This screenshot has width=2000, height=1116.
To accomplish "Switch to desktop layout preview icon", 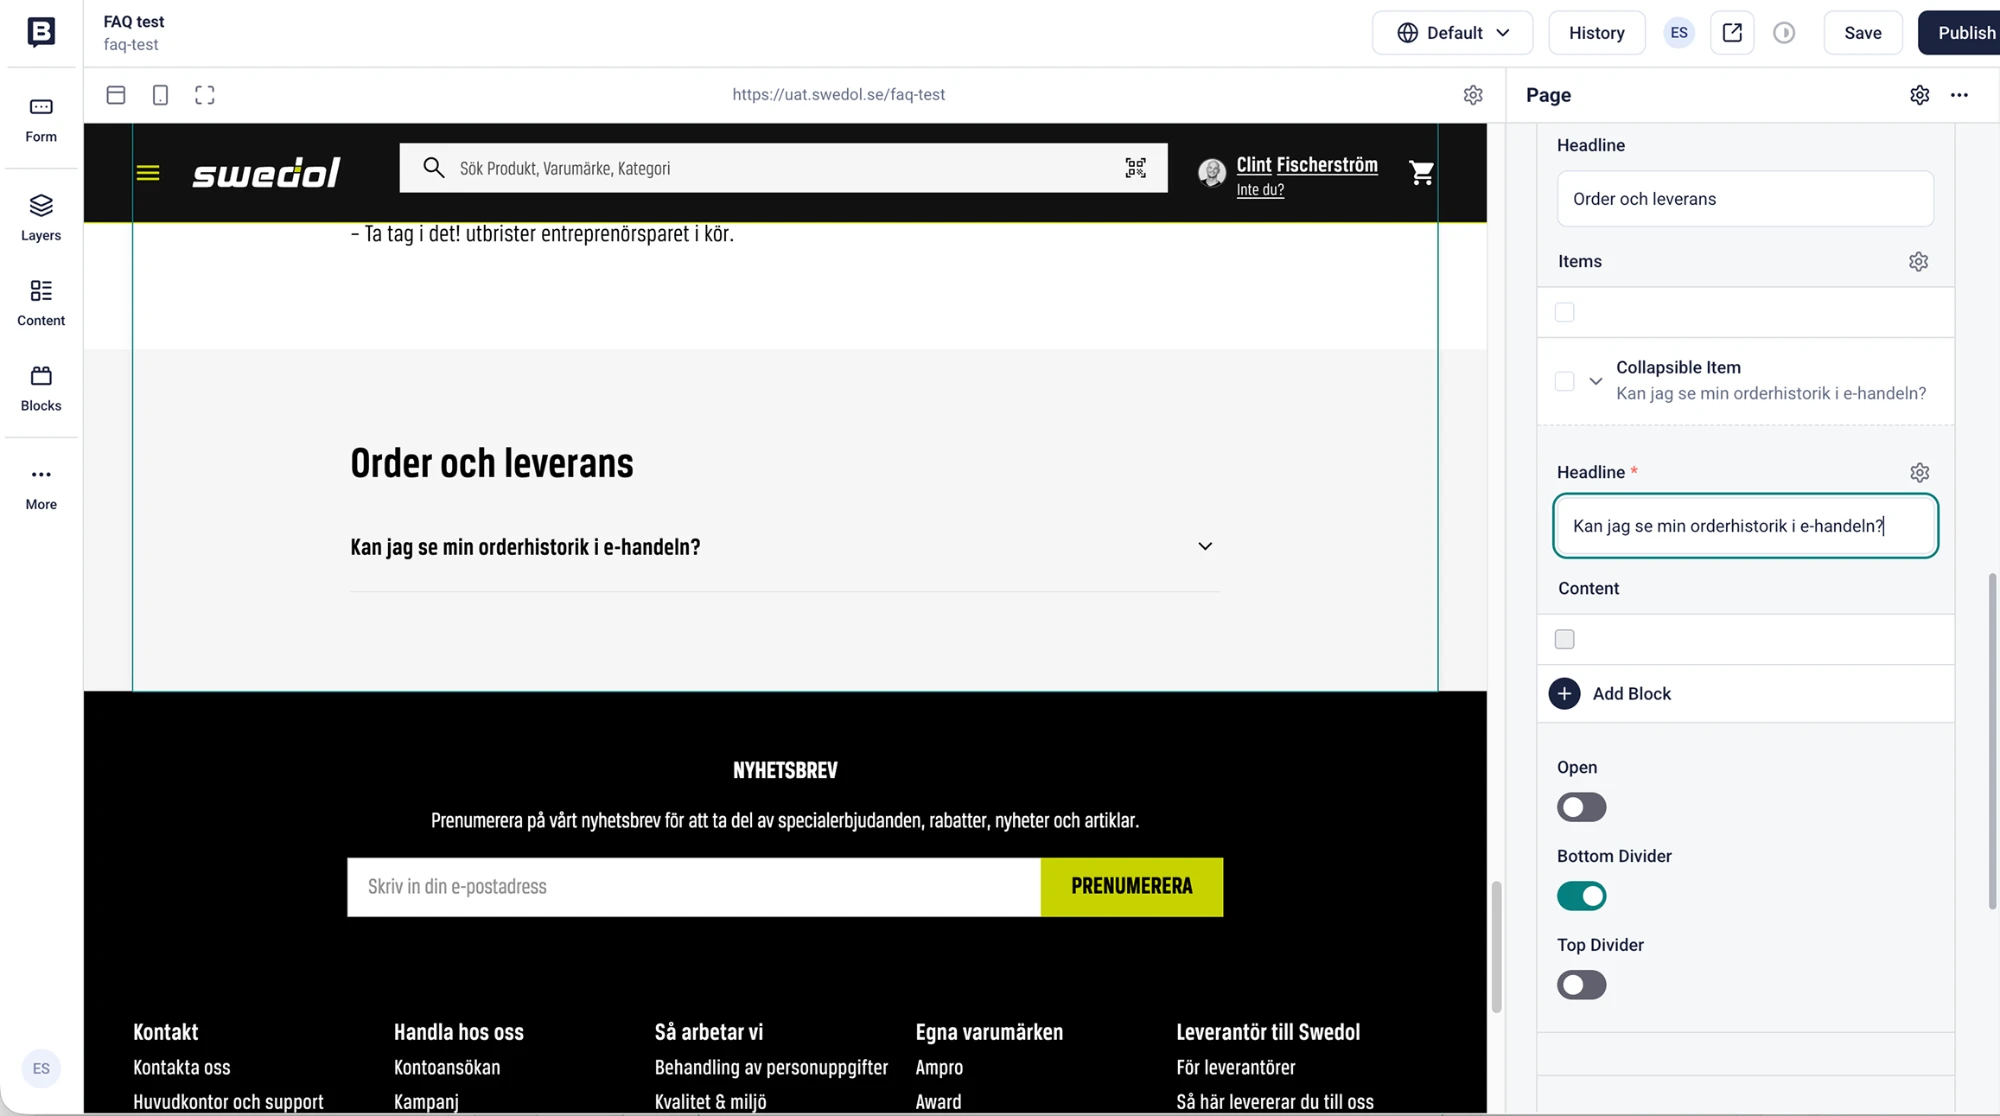I will pos(116,95).
